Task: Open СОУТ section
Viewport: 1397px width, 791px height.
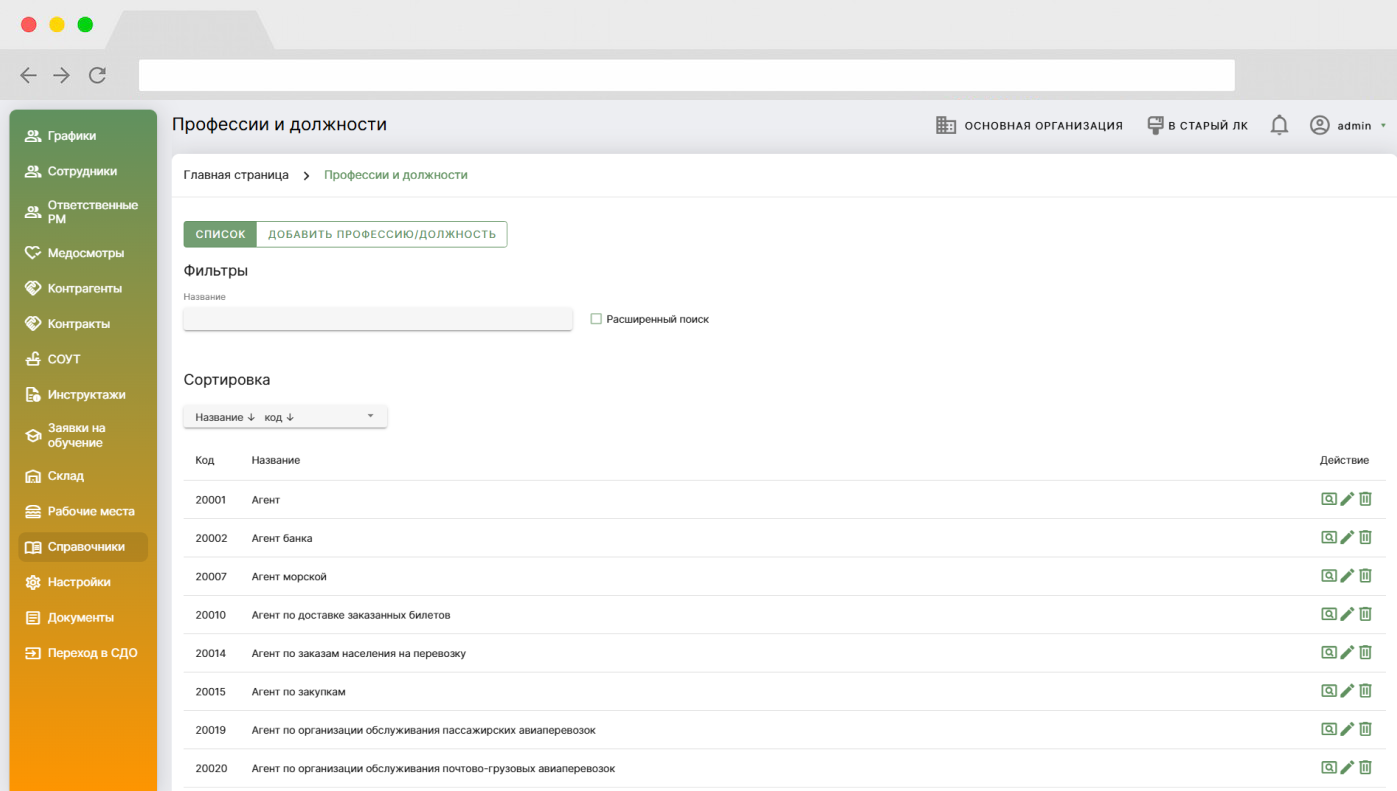Action: (83, 359)
